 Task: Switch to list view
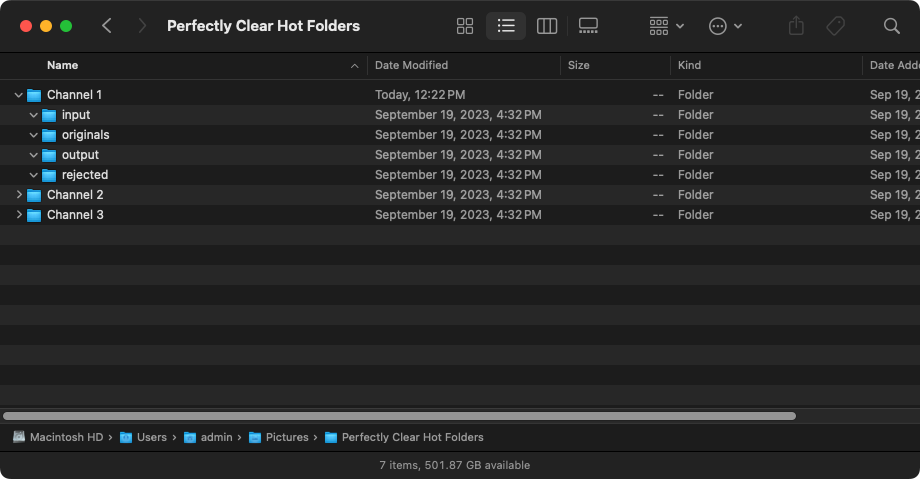(x=506, y=26)
